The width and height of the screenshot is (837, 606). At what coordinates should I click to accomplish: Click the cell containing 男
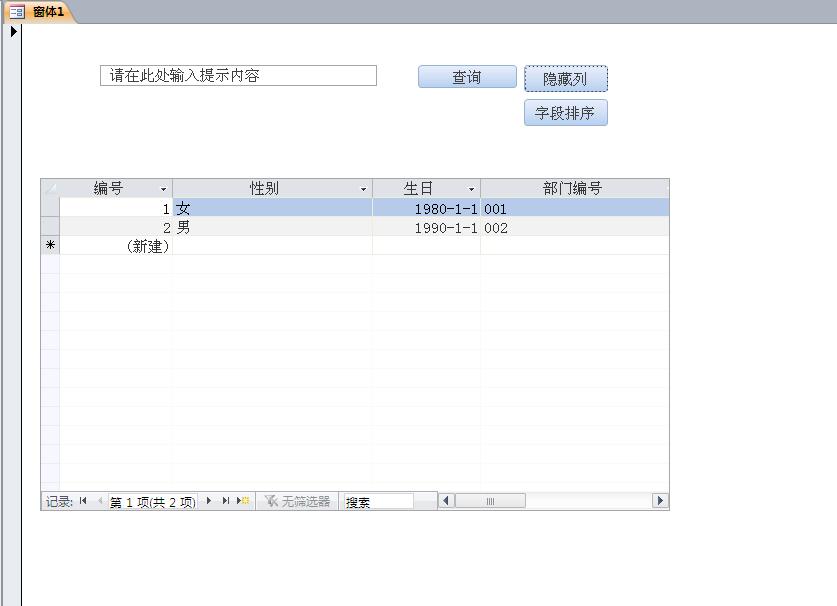click(272, 227)
